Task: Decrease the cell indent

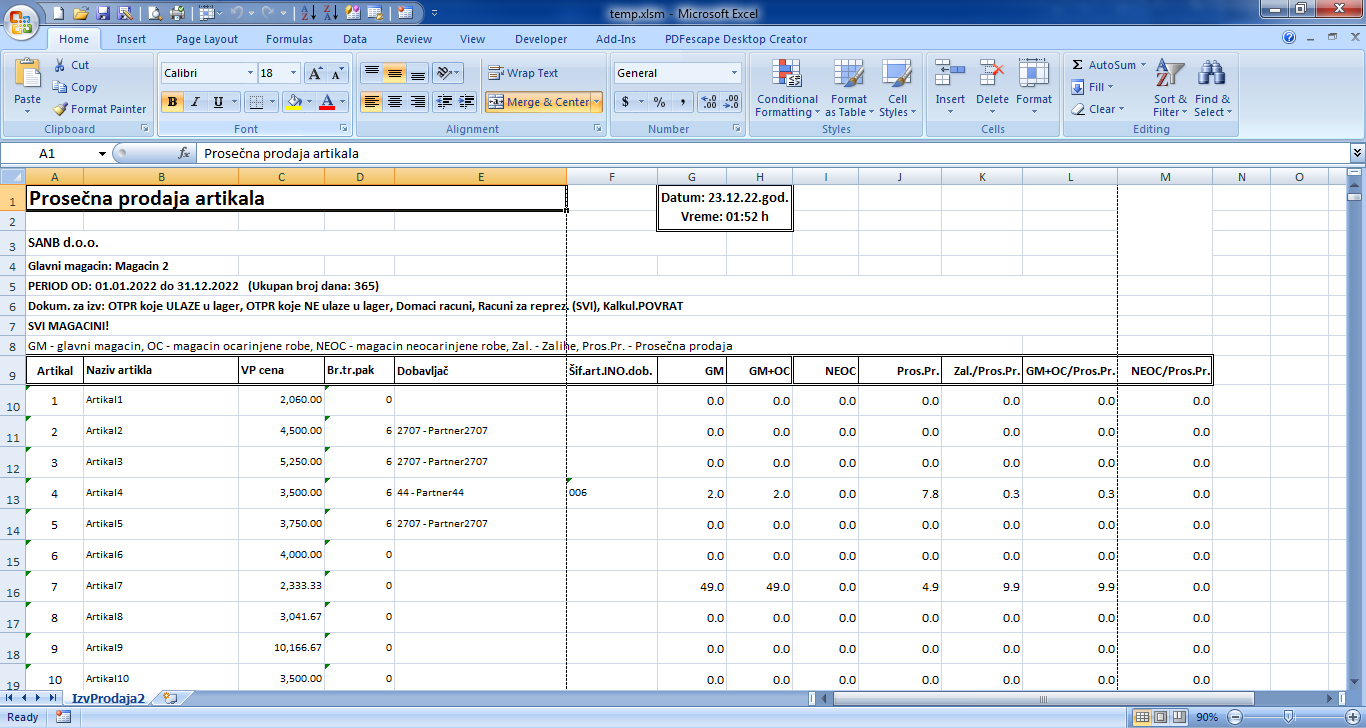Action: click(444, 101)
